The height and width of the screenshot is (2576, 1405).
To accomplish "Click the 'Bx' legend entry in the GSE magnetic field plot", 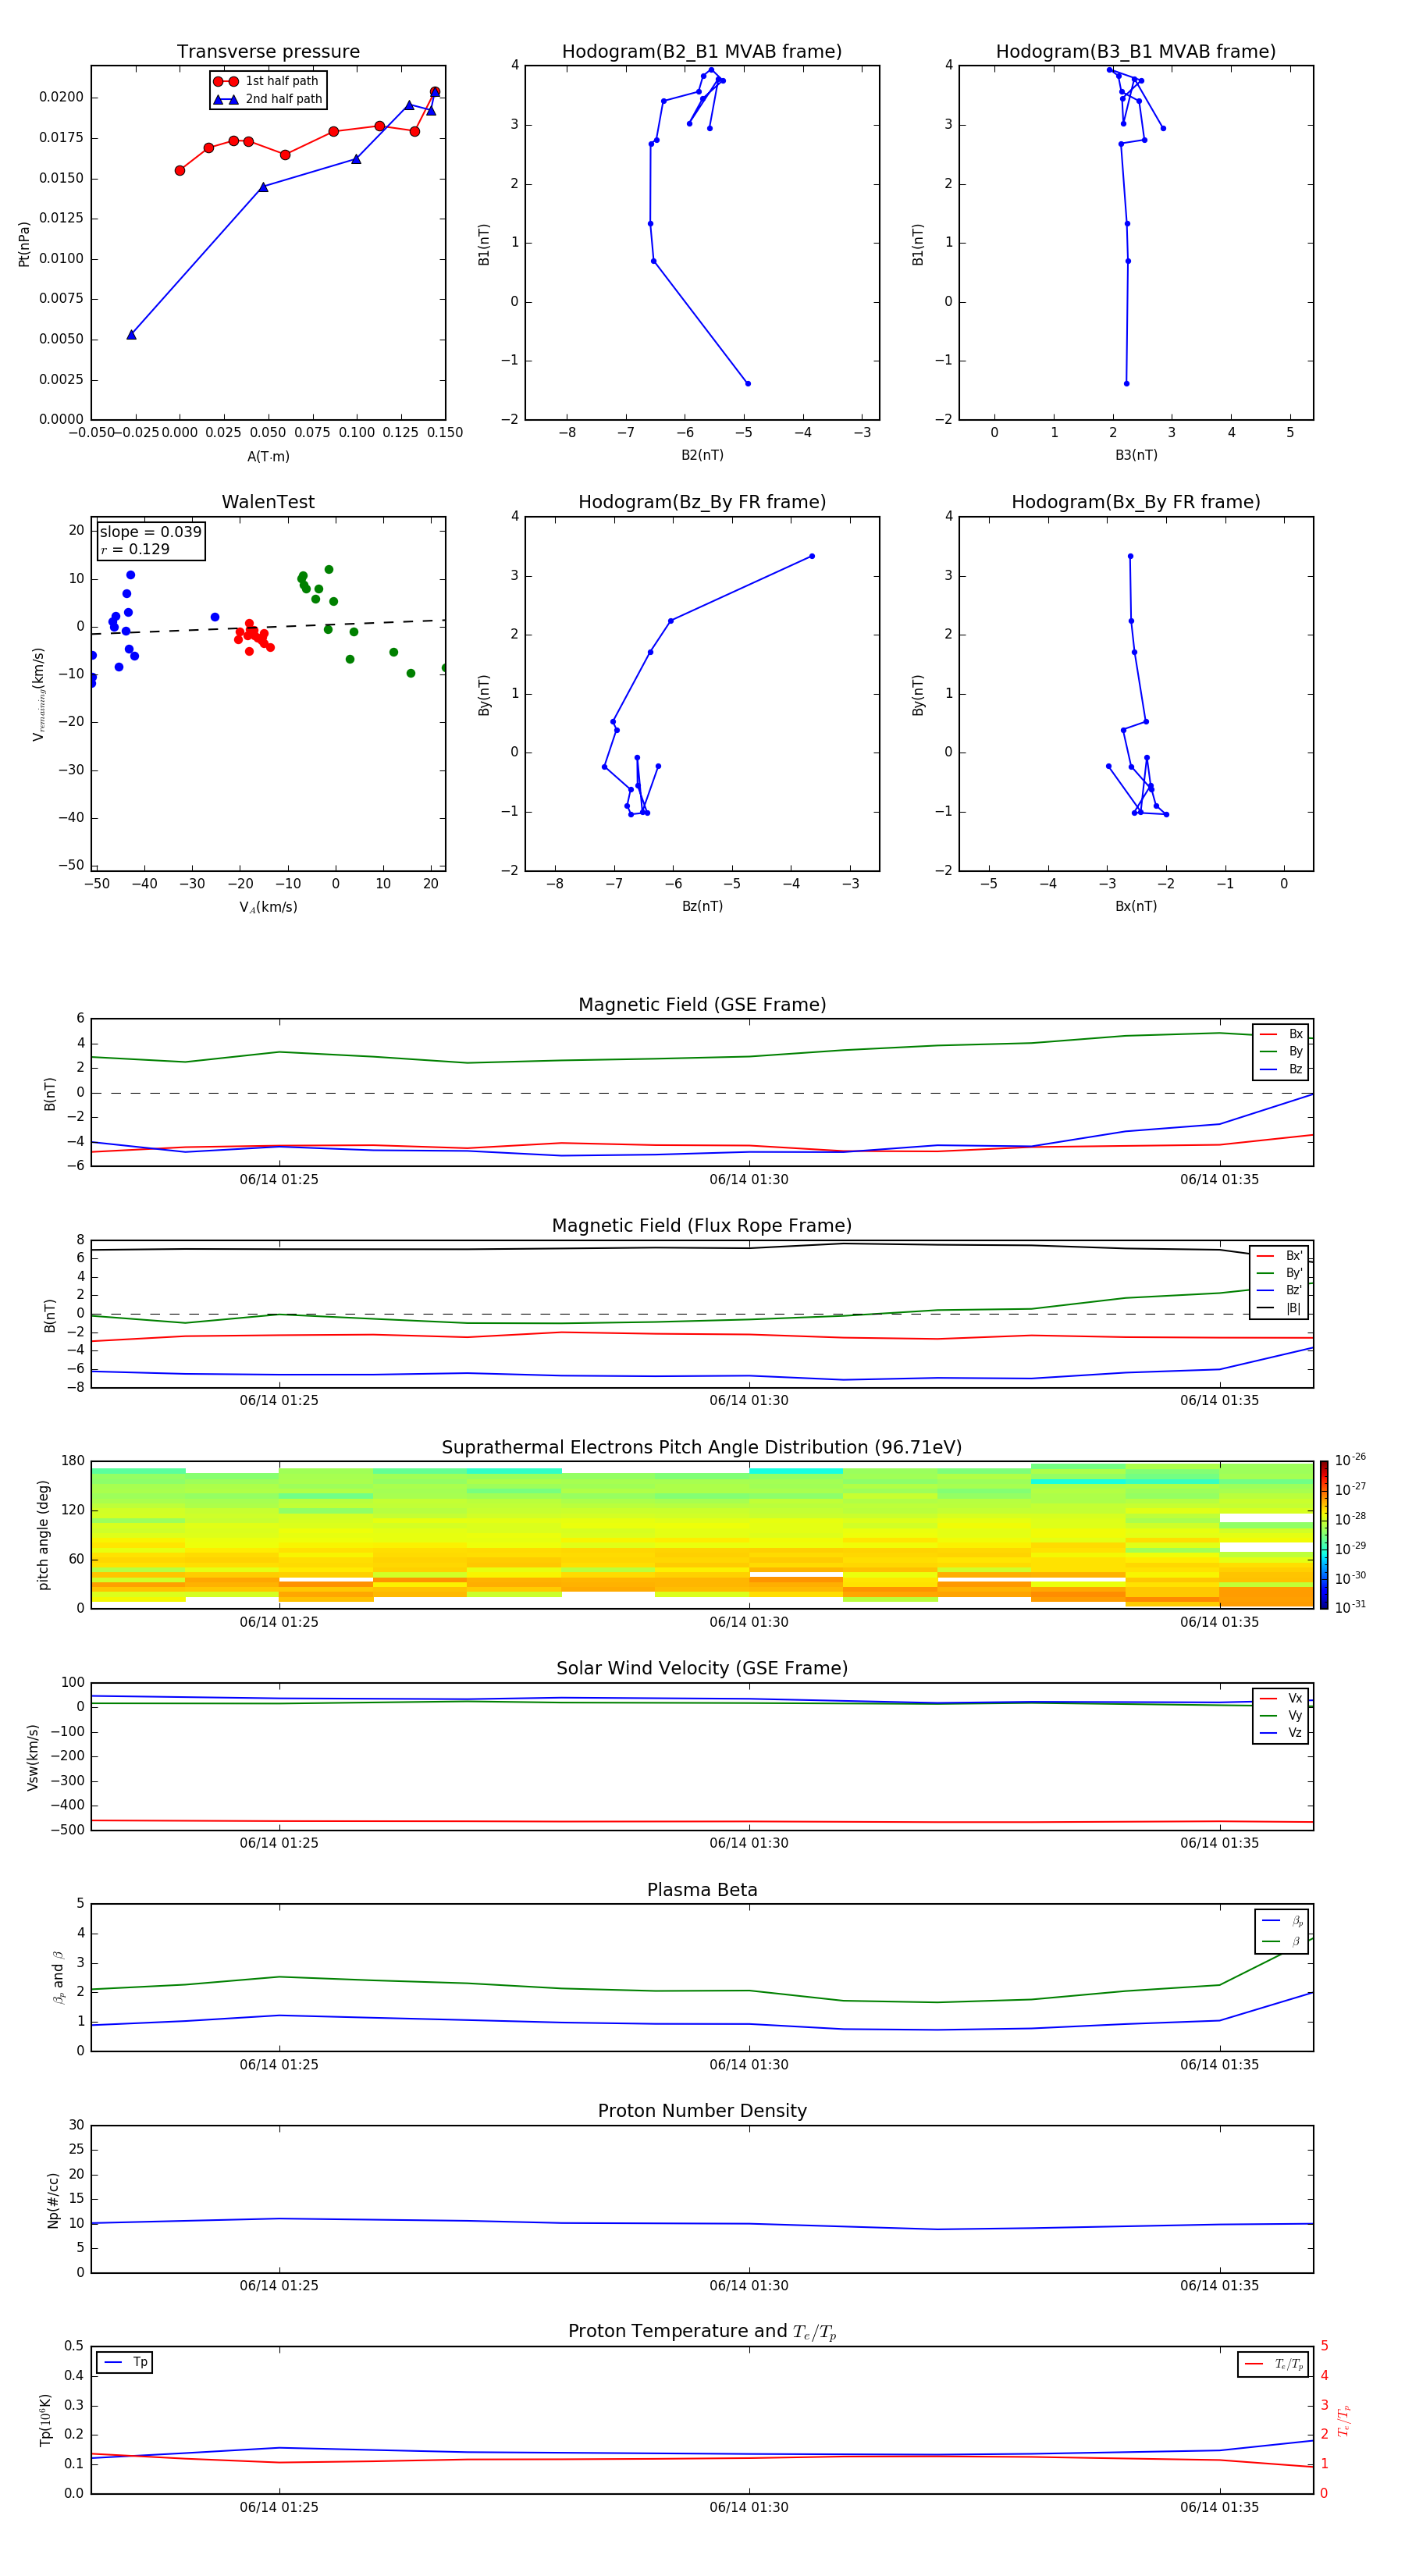I will (1282, 1034).
